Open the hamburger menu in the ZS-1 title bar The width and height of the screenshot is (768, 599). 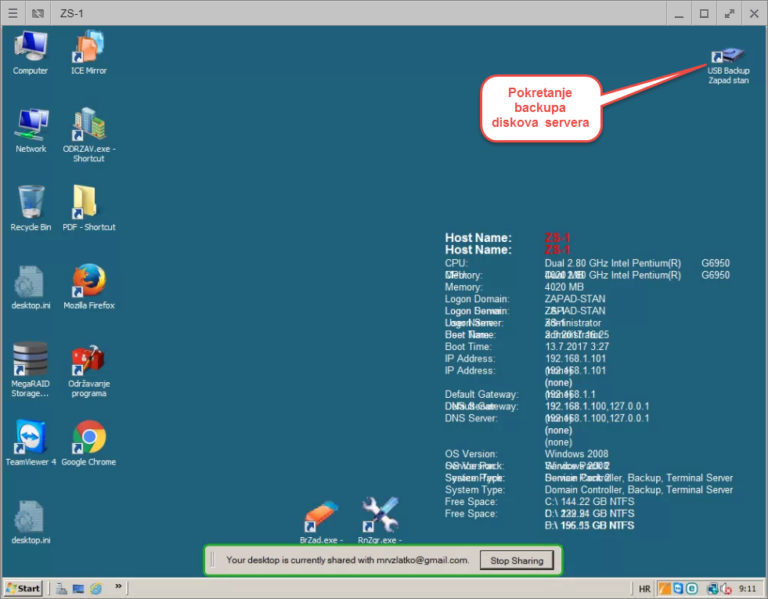click(12, 13)
